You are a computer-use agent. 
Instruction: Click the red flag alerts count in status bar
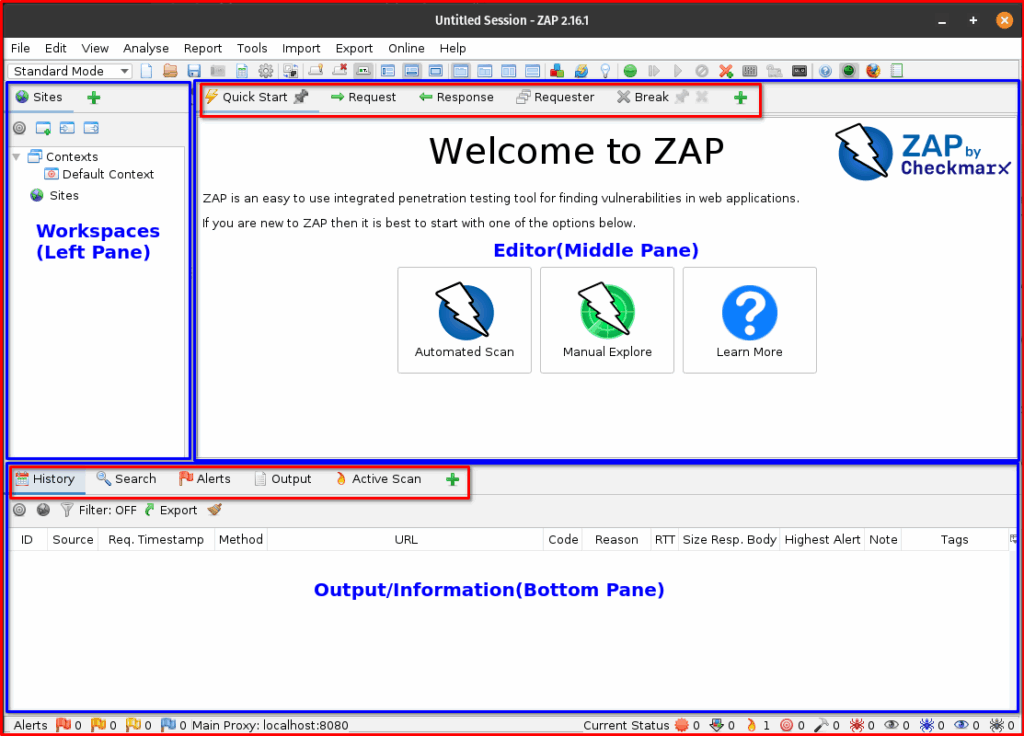point(69,725)
